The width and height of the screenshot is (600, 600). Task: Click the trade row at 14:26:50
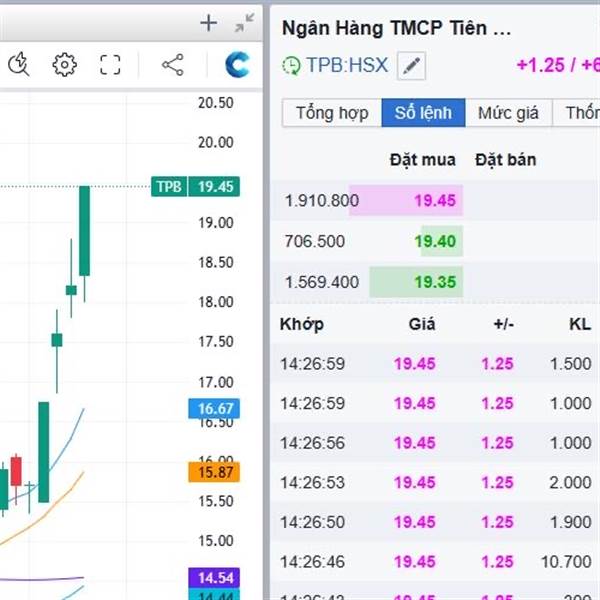435,522
